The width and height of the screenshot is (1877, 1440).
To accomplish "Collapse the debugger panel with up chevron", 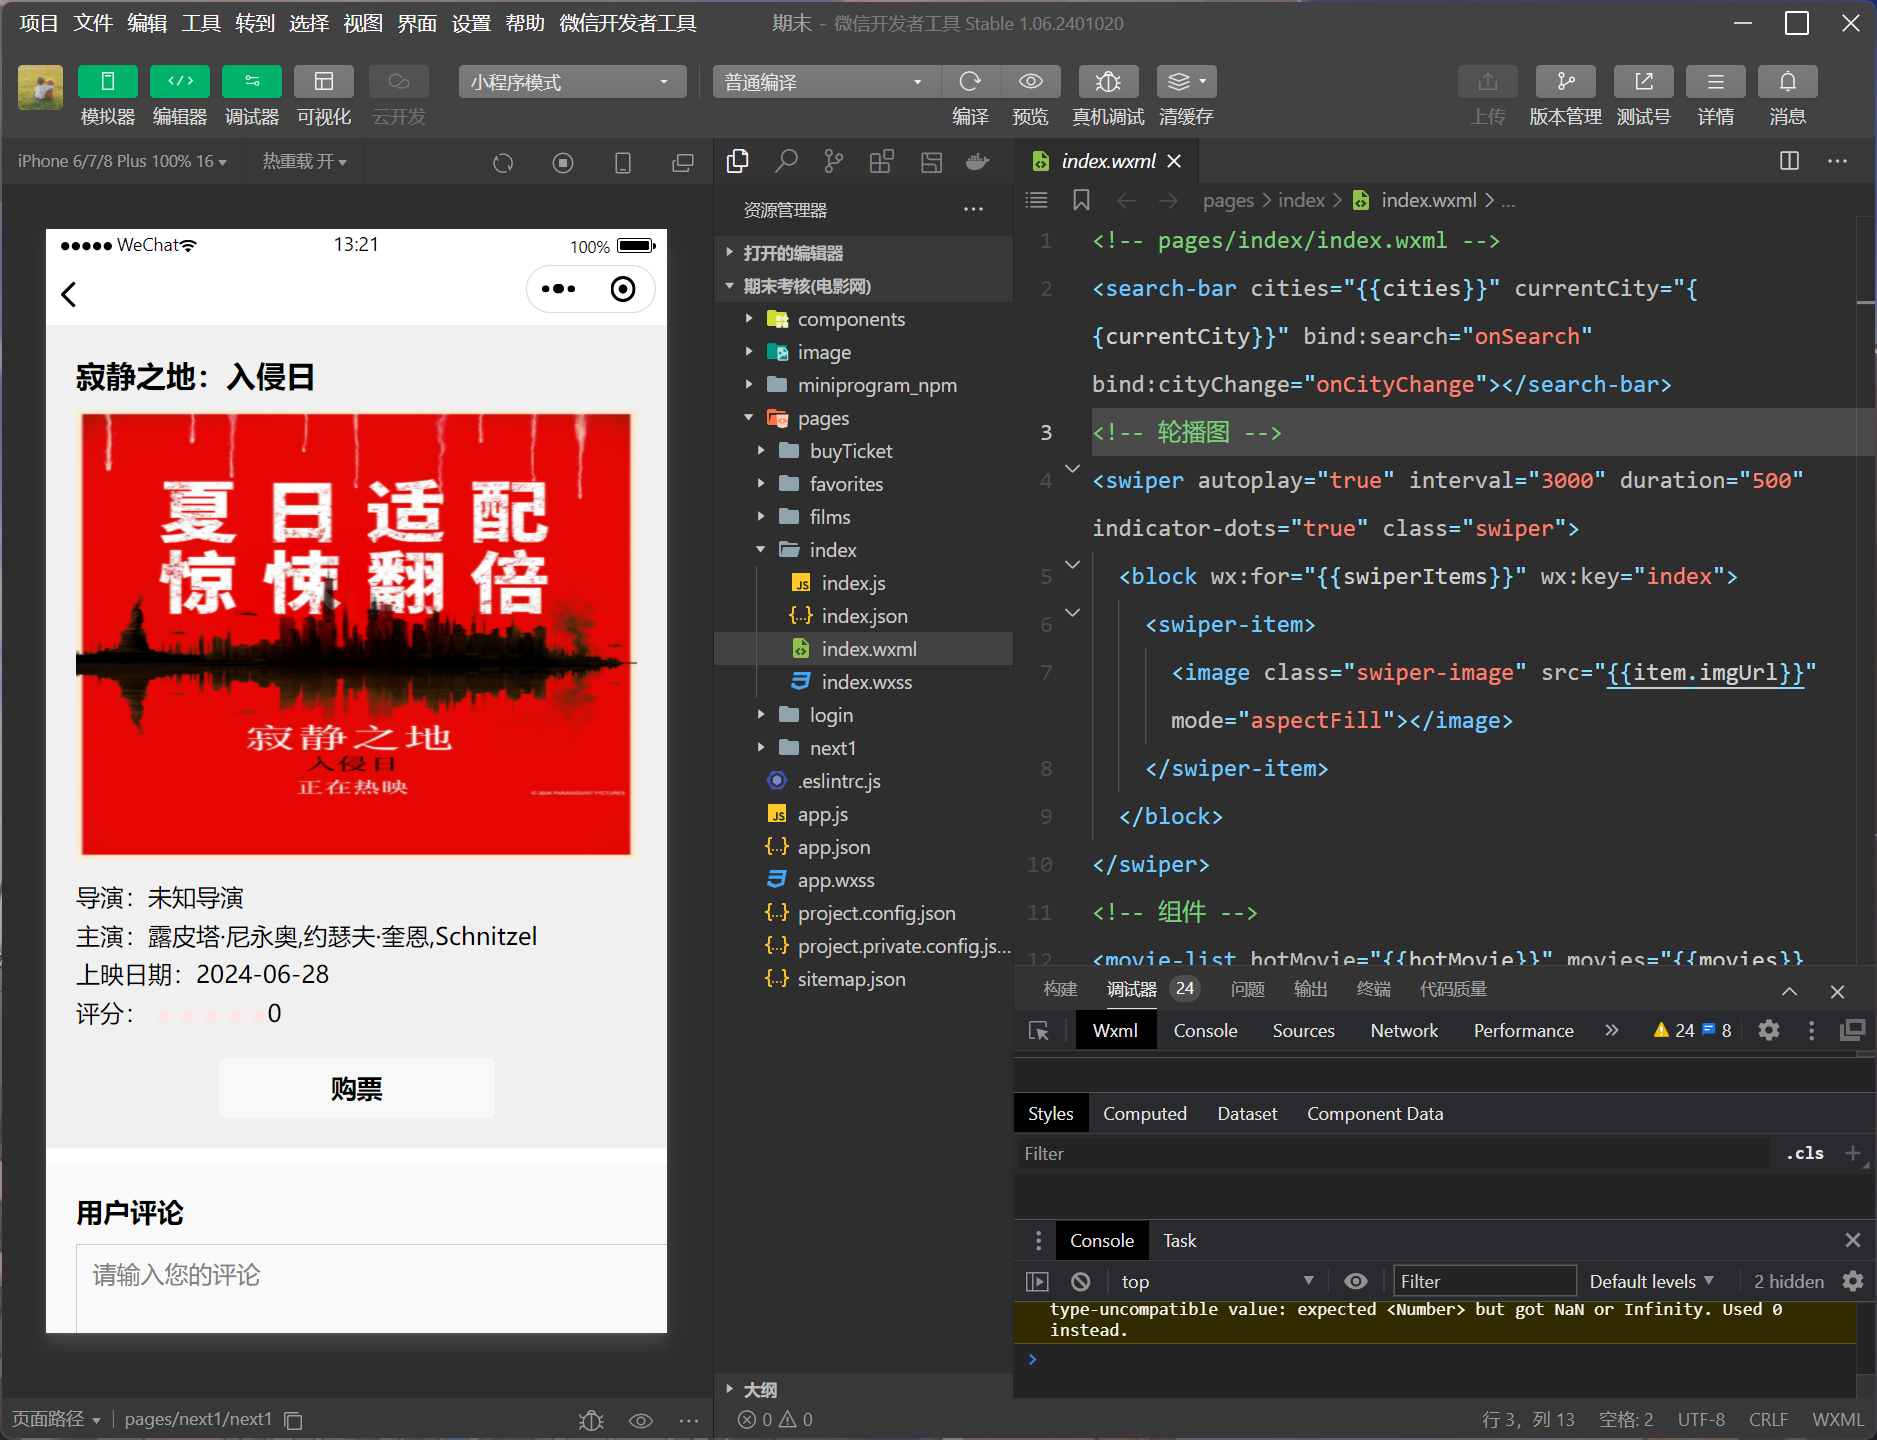I will coord(1790,991).
